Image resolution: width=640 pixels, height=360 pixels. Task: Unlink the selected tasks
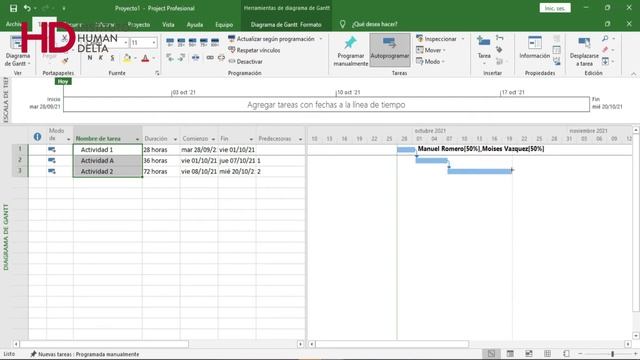click(221, 58)
